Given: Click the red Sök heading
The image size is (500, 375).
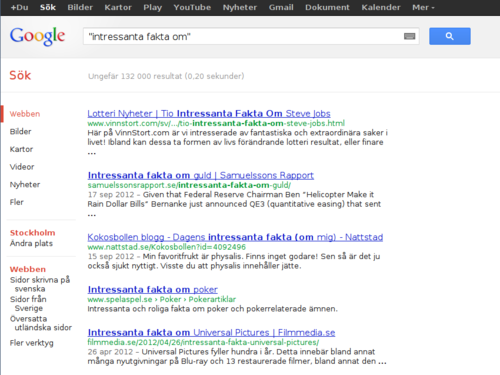Looking at the screenshot, I should [20, 75].
